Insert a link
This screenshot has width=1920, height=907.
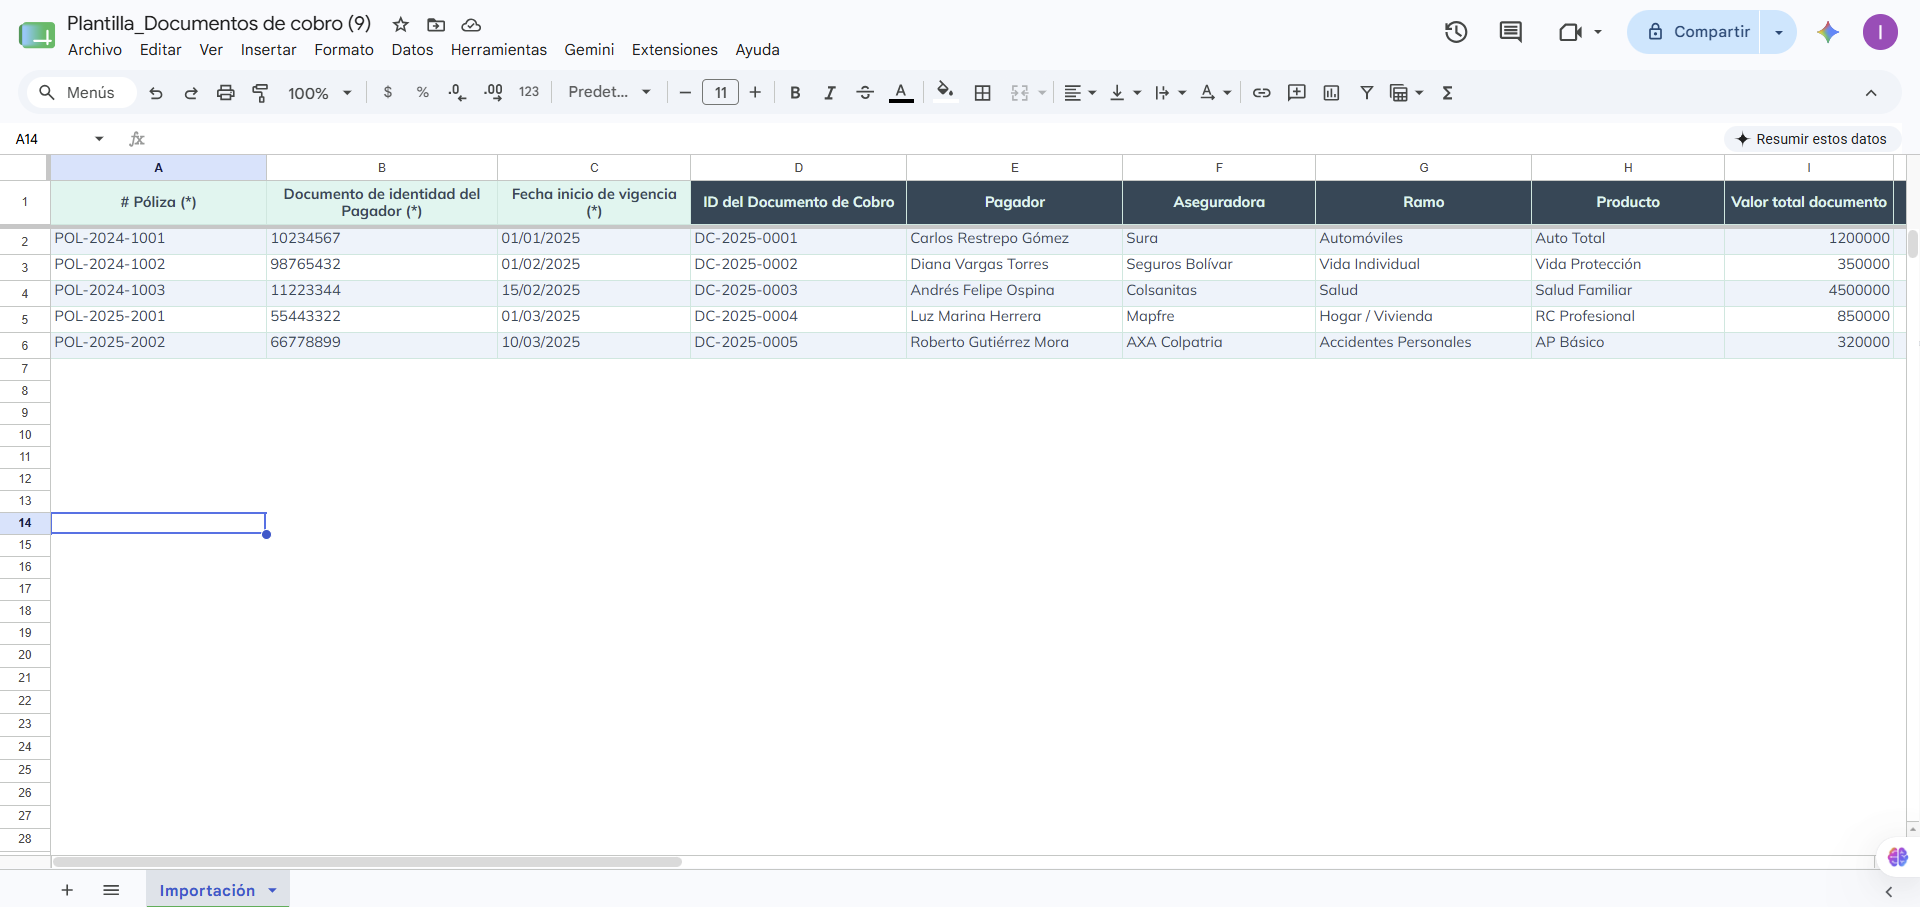(x=1262, y=93)
